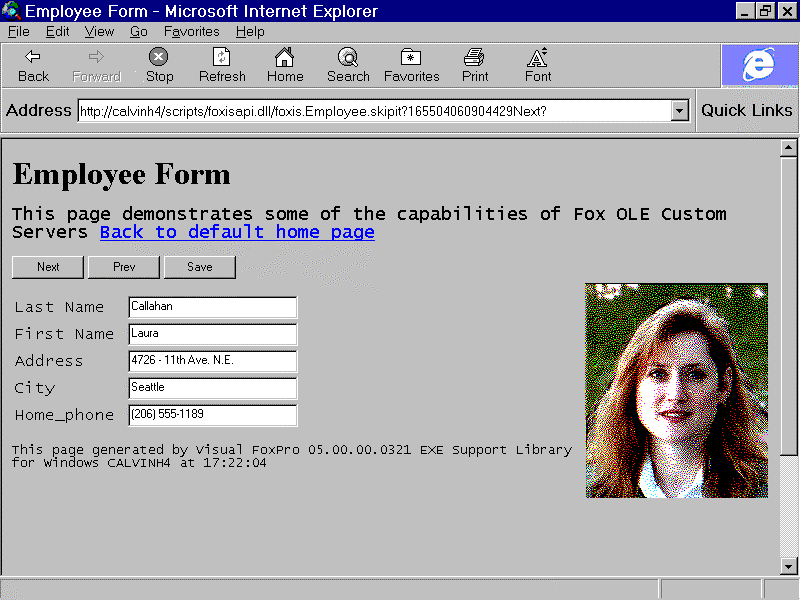Click into the Last Name field
800x600 pixels.
(212, 307)
